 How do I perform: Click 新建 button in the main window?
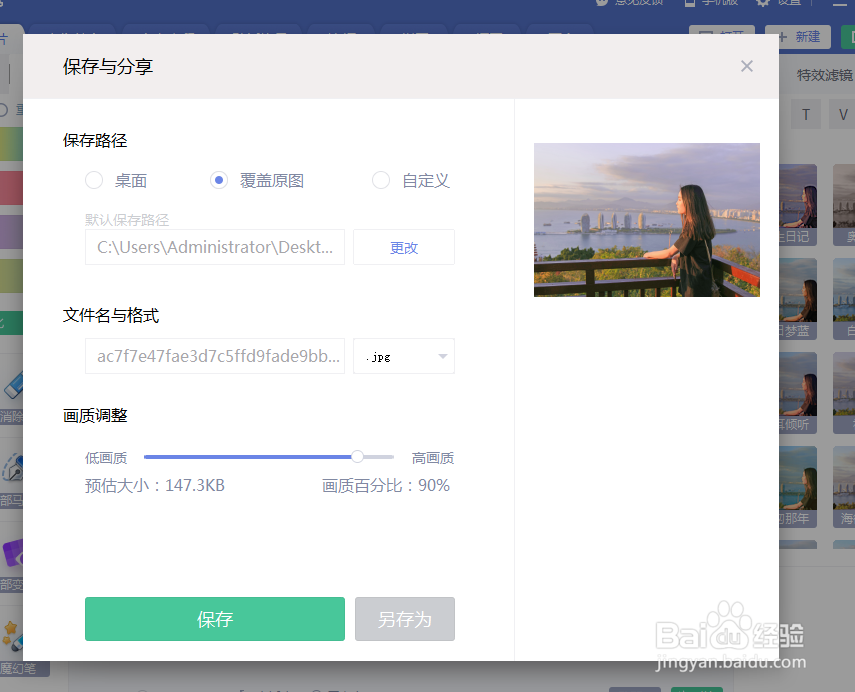(x=798, y=37)
